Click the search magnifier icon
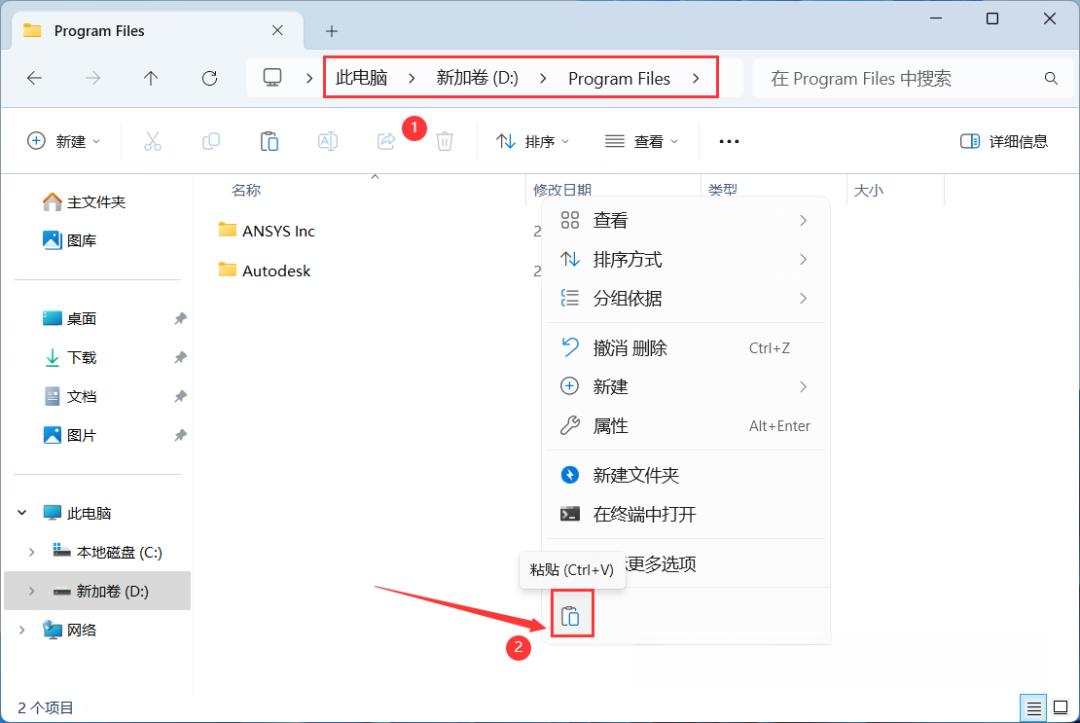1080x723 pixels. (1050, 78)
